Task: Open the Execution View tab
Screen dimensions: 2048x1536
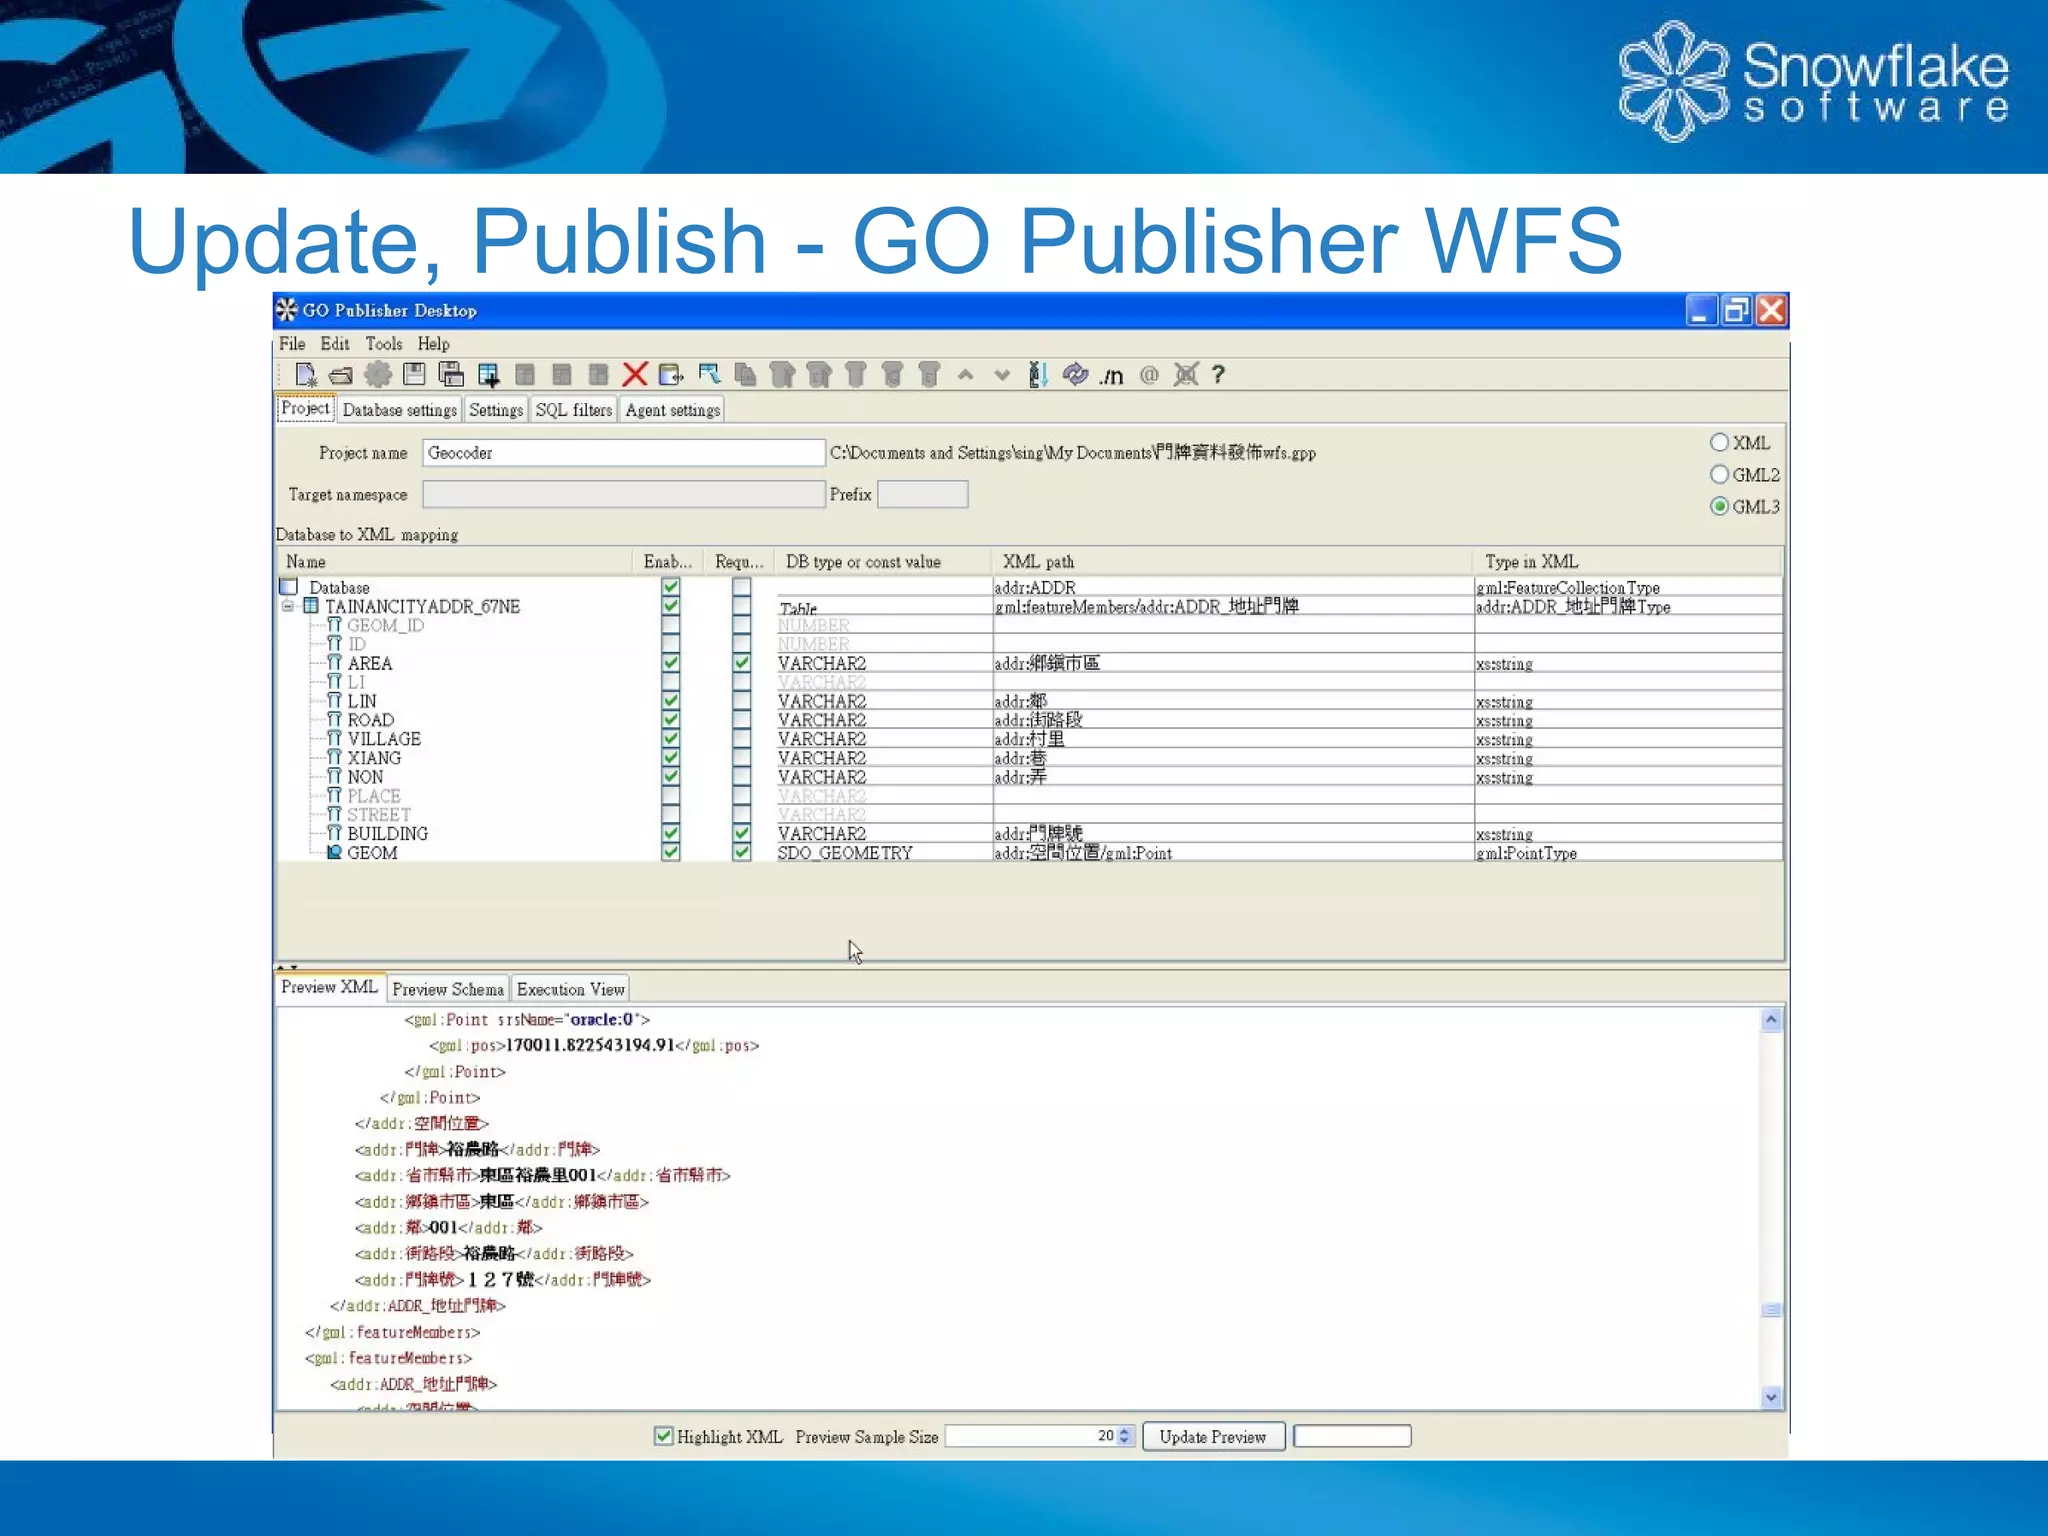Action: click(x=571, y=989)
